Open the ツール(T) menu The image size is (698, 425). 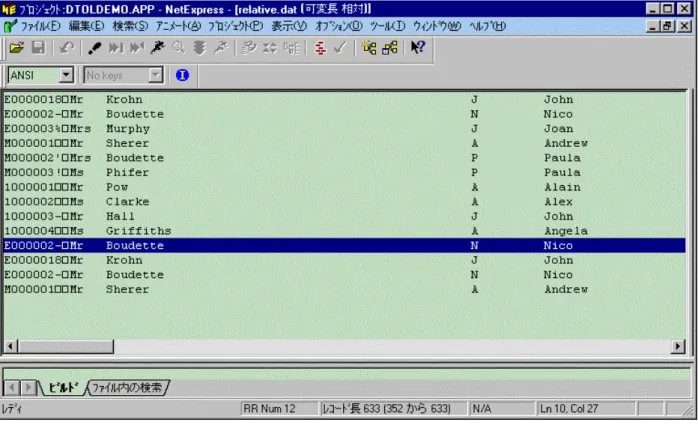coord(388,26)
